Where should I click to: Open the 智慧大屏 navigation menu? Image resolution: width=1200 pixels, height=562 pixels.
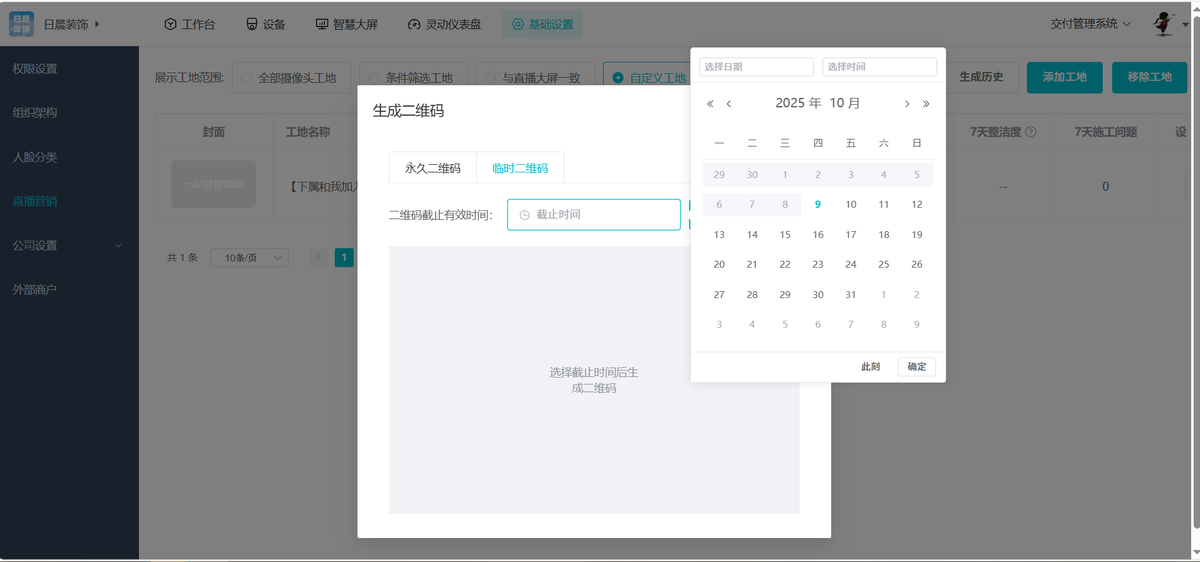346,24
